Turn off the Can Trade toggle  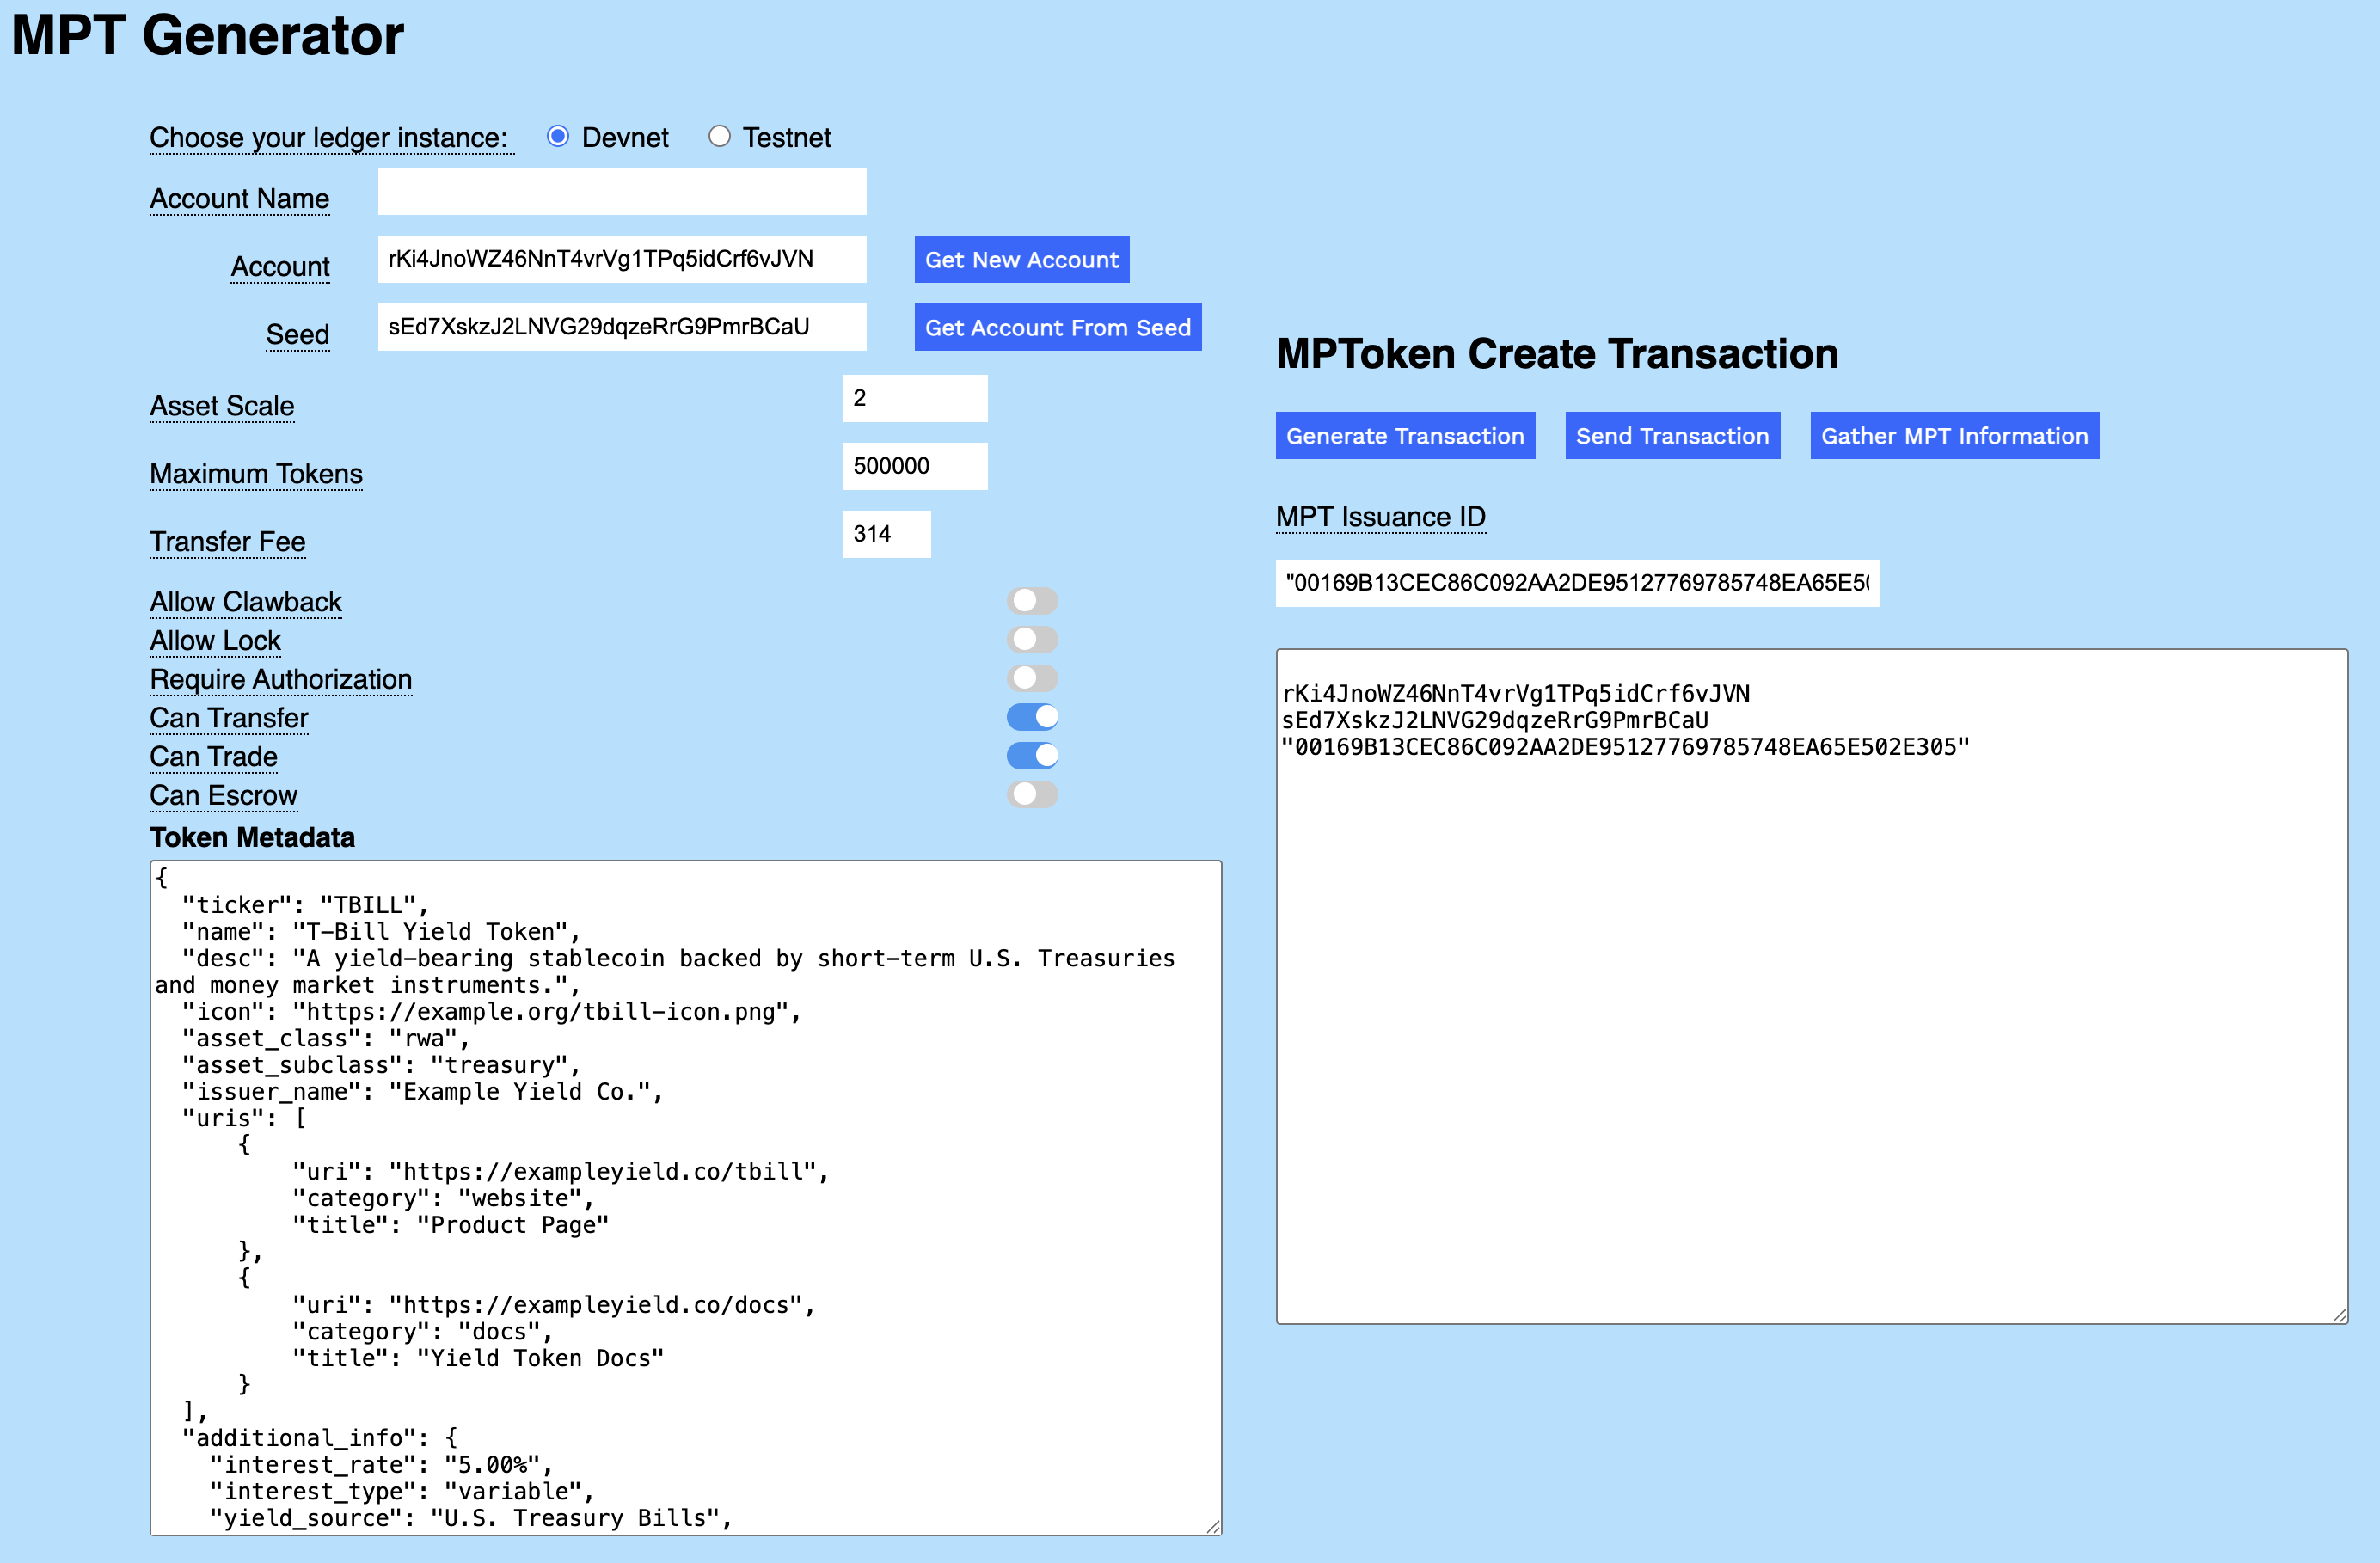tap(1032, 755)
